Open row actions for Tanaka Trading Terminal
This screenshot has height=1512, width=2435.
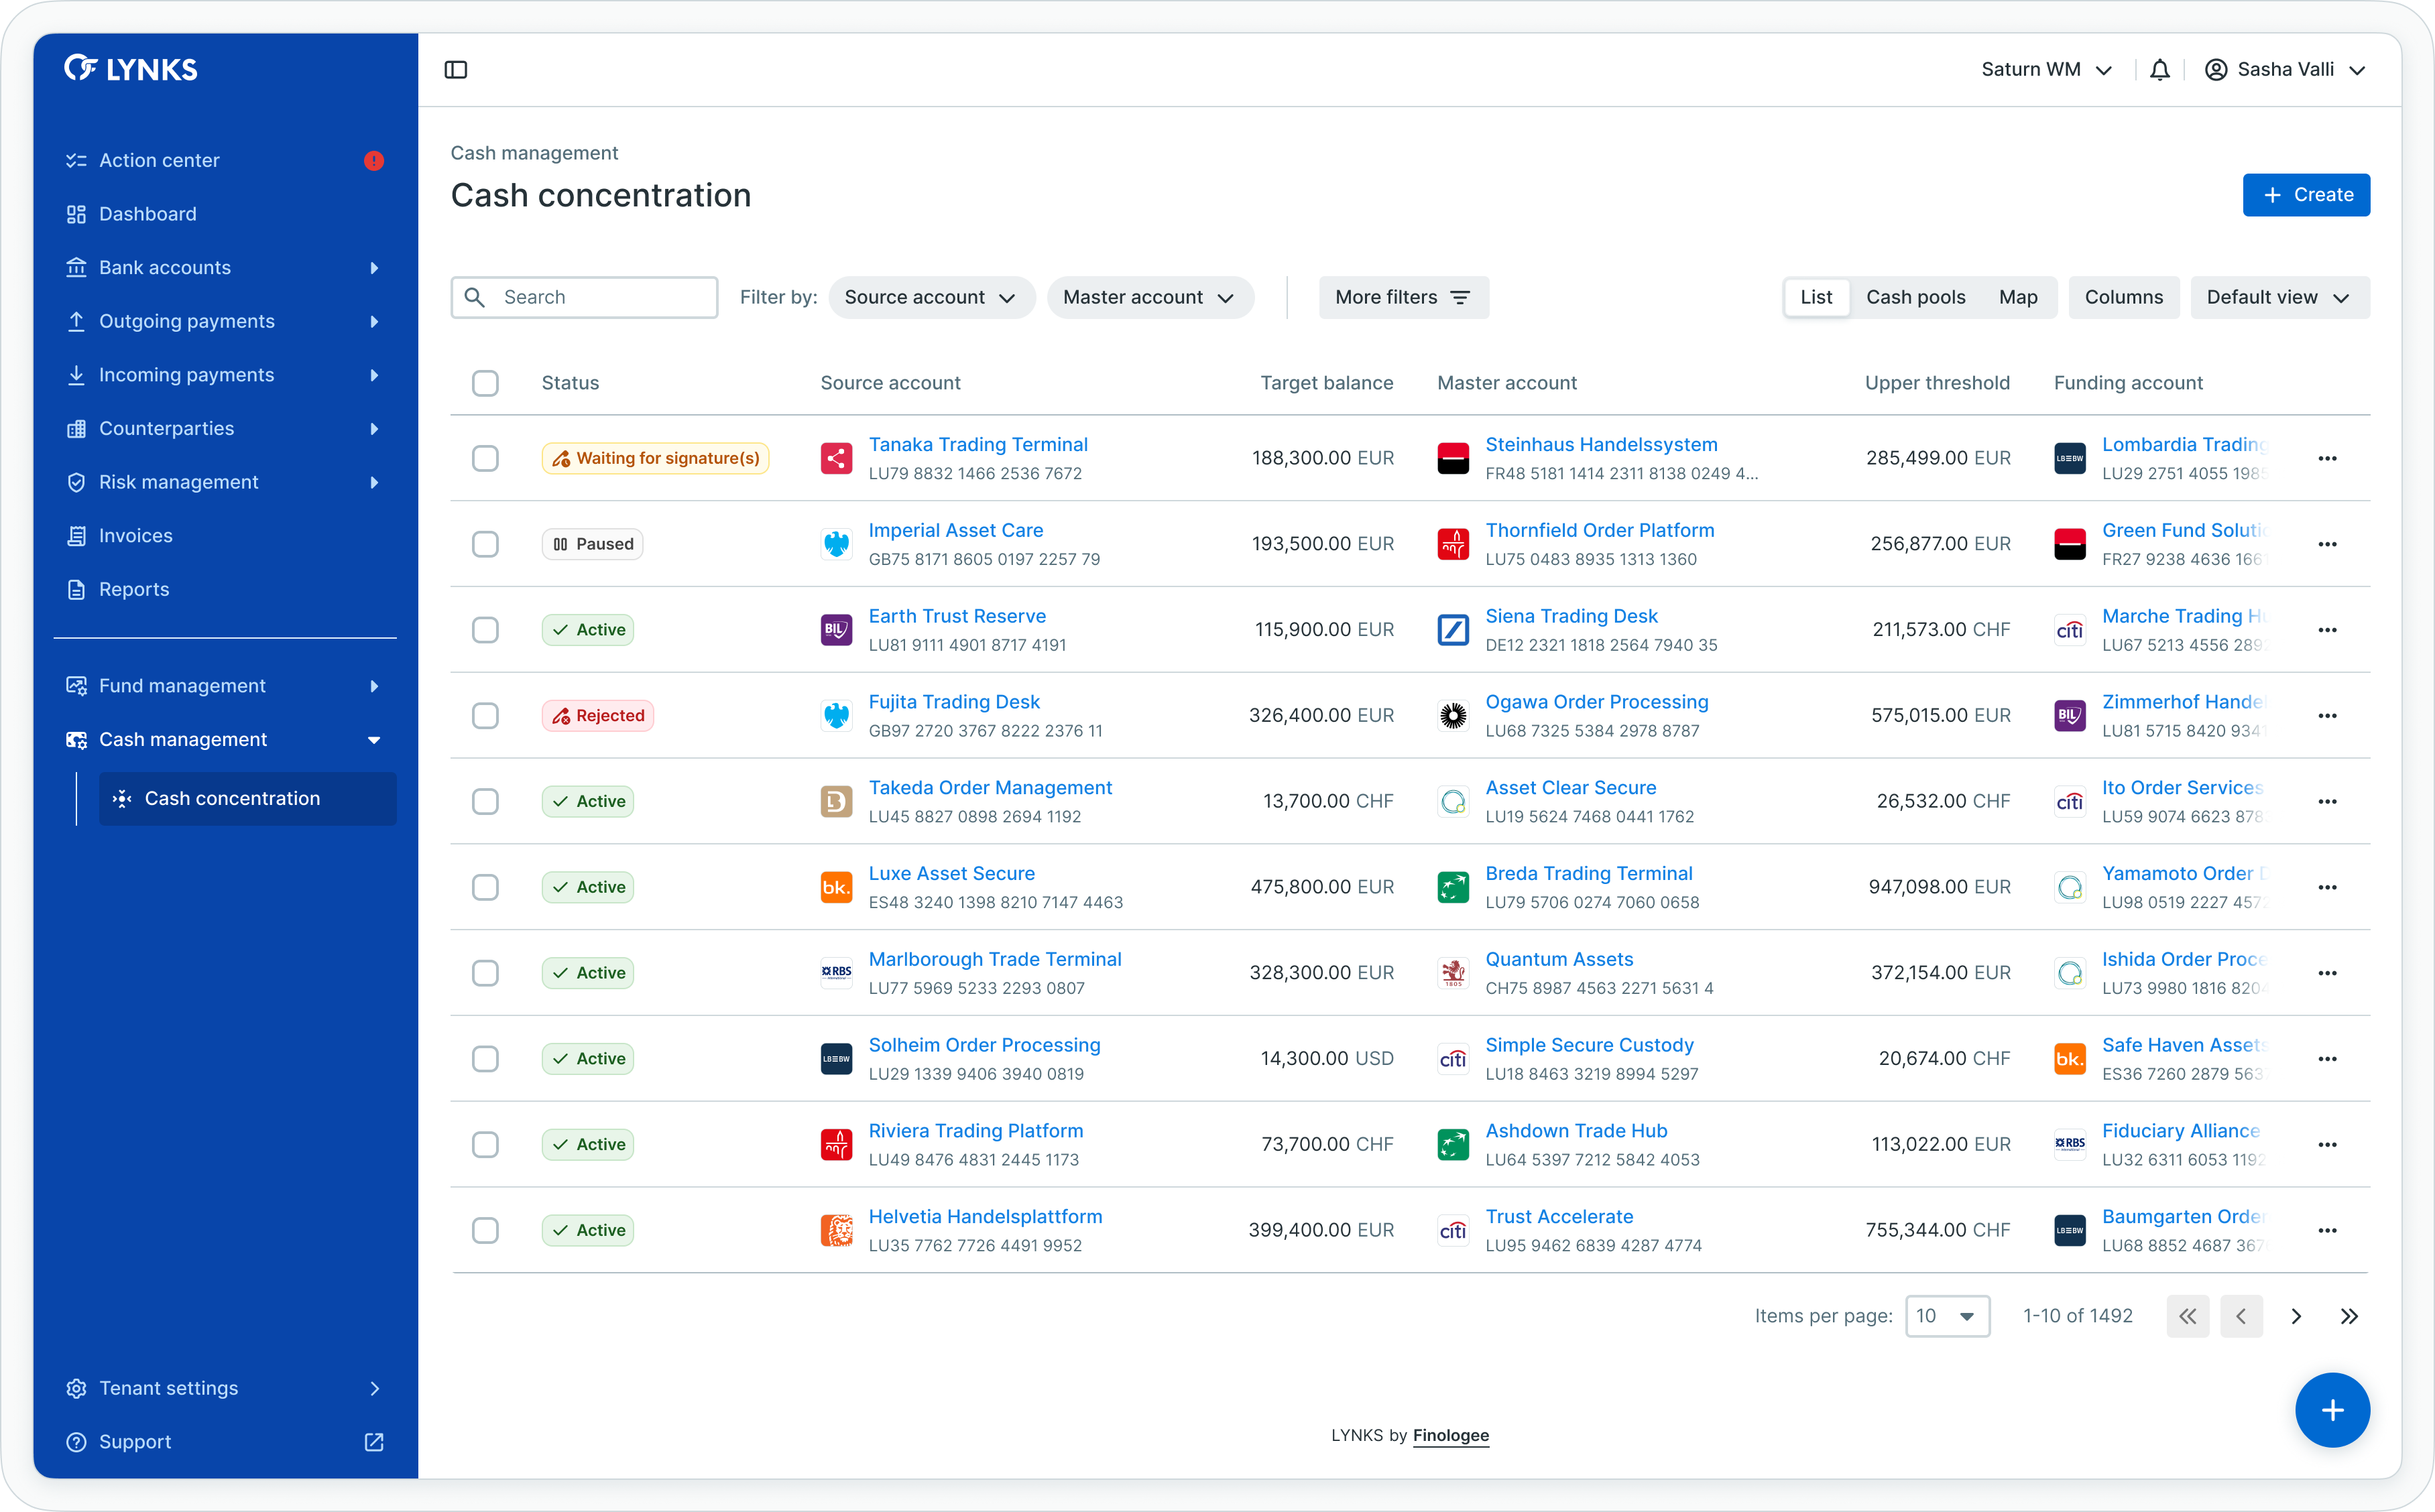tap(2327, 458)
